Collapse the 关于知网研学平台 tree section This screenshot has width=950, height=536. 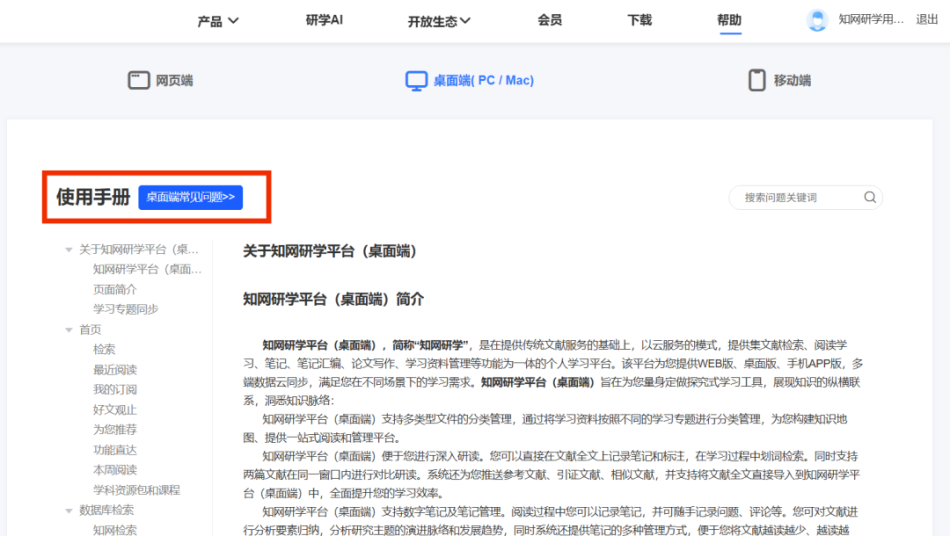[x=69, y=249]
